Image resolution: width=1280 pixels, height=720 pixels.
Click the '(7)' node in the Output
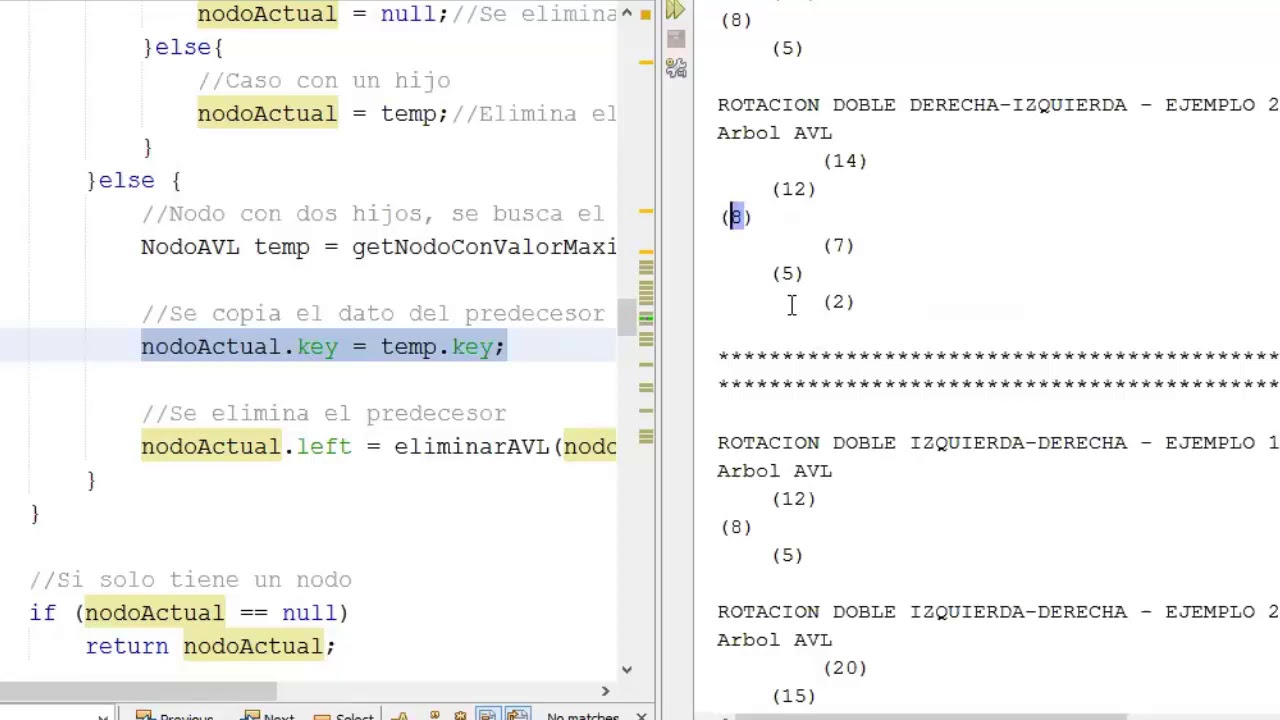tap(839, 245)
